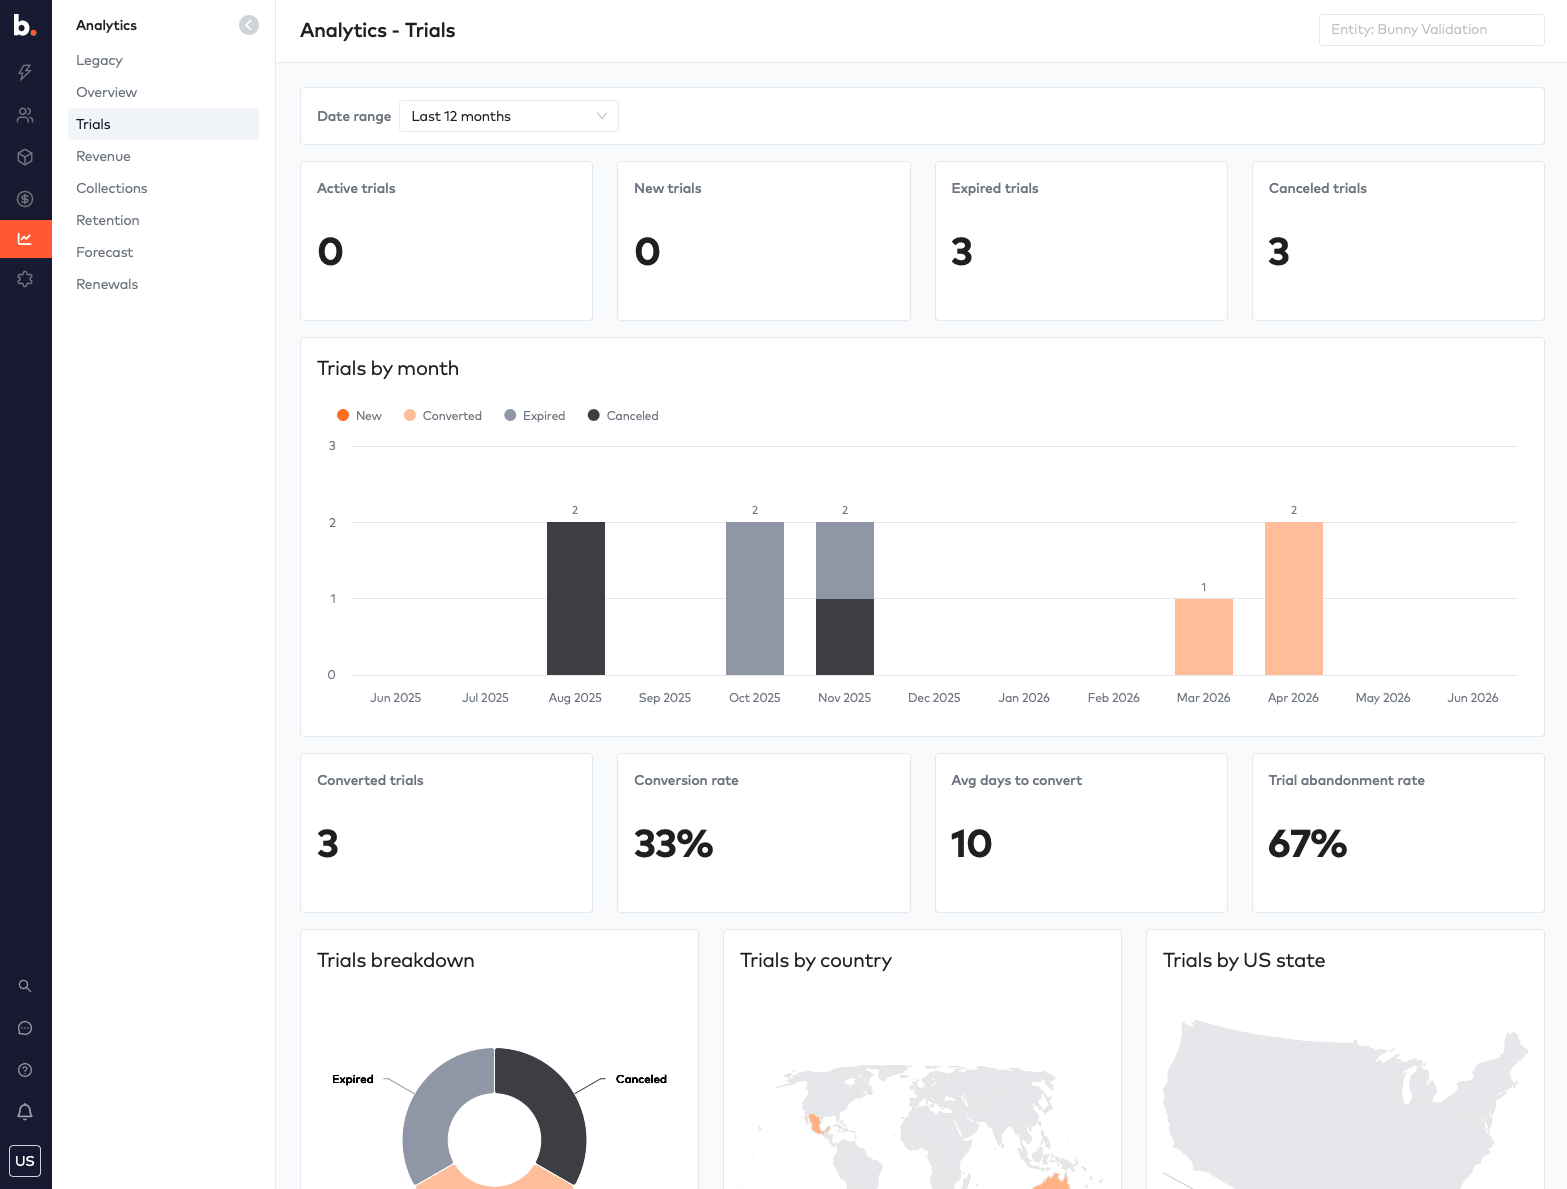Click the Dec 2025 axis label
The height and width of the screenshot is (1189, 1567).
[x=934, y=698]
